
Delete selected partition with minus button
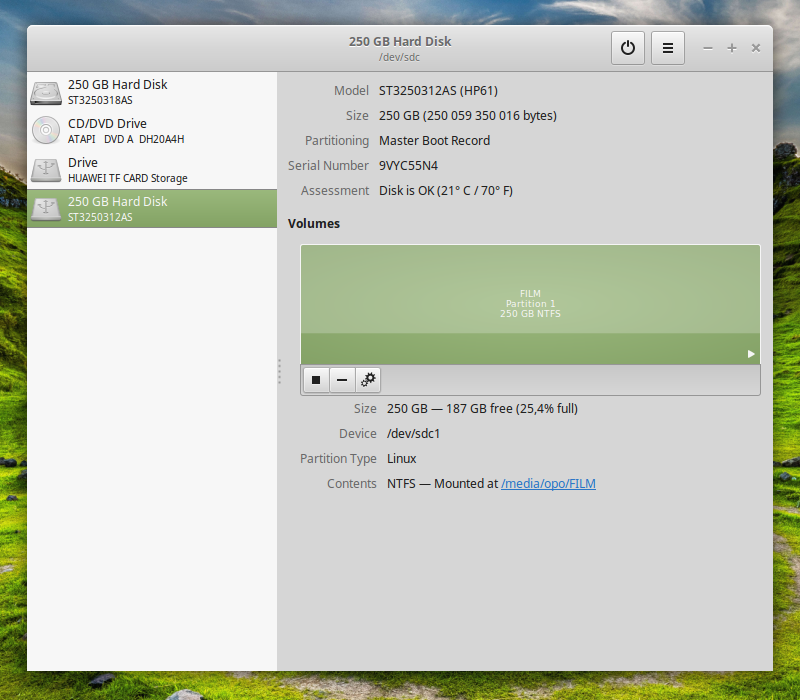pos(342,380)
